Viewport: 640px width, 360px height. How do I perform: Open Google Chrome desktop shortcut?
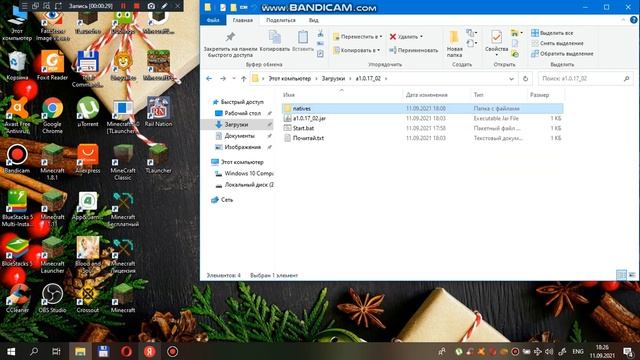click(52, 116)
